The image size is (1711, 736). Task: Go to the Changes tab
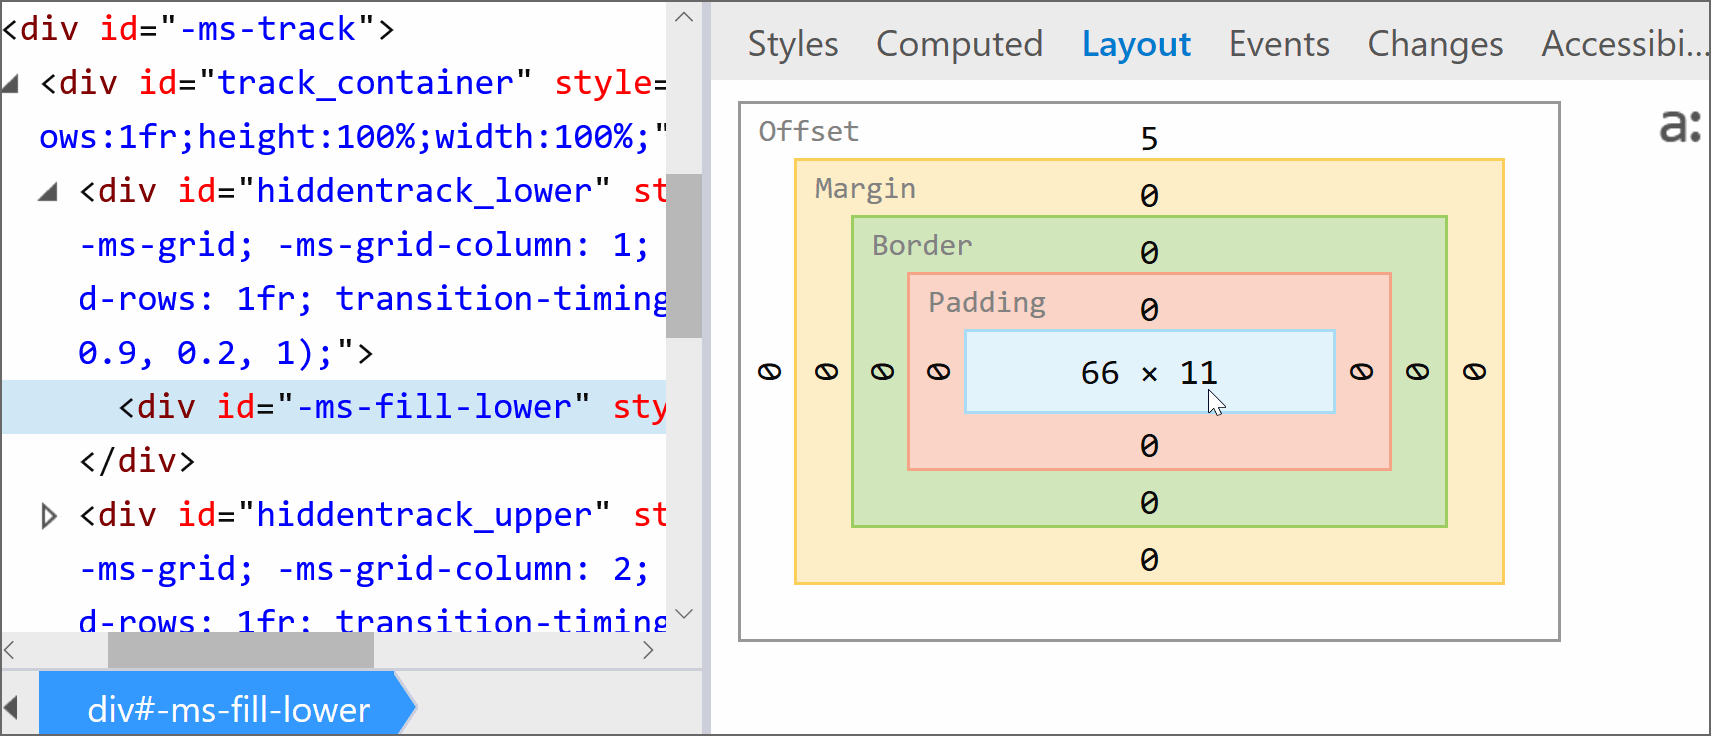[x=1434, y=44]
